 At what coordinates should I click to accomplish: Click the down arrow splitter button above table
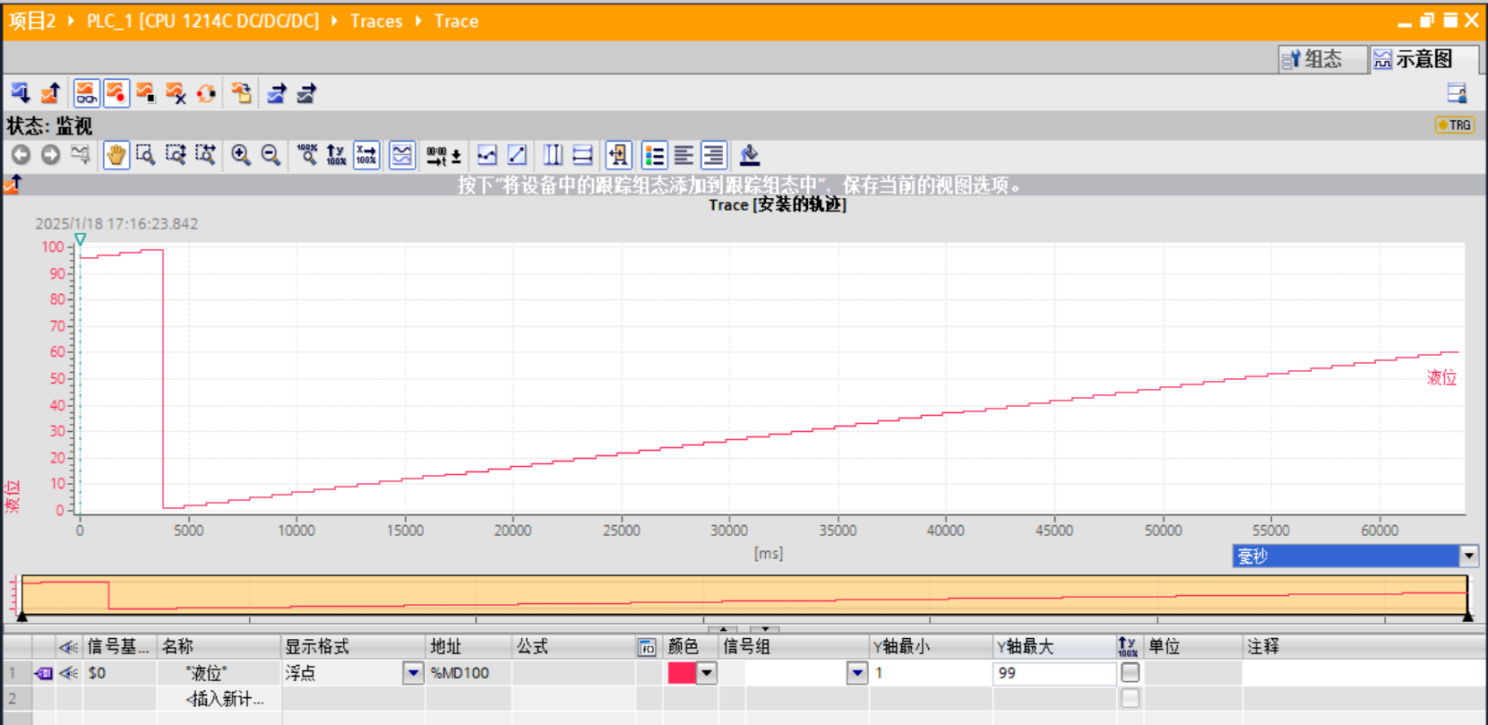point(764,631)
